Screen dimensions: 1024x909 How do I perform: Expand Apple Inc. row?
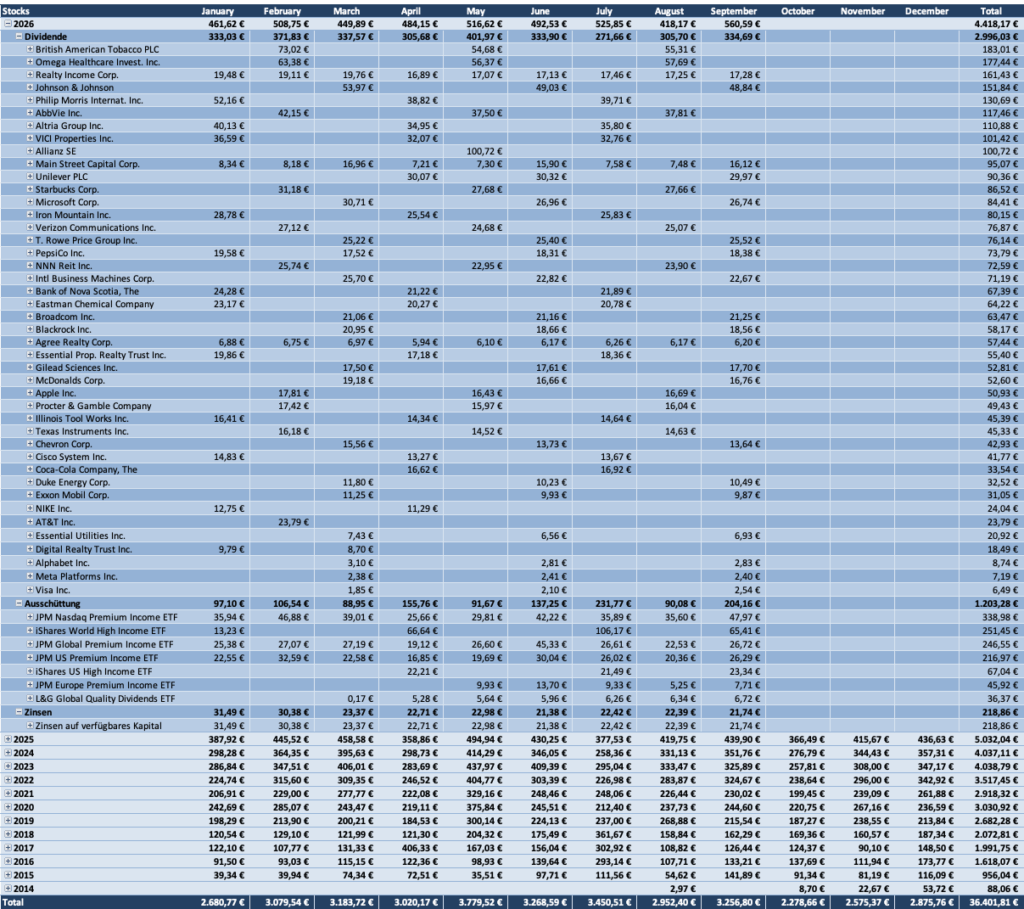30,393
